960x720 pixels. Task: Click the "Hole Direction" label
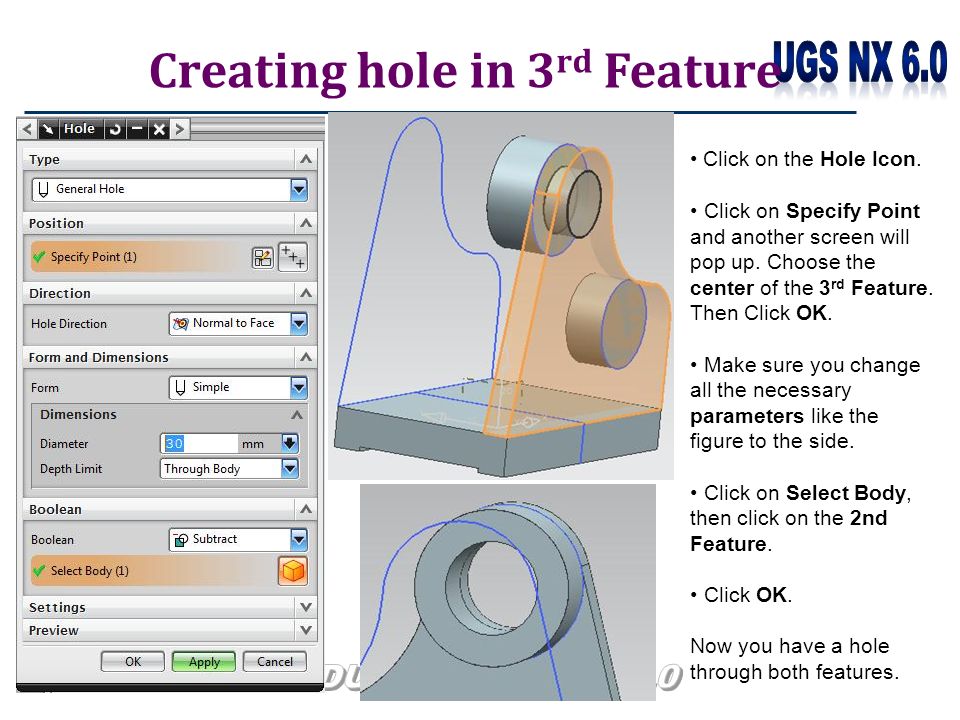[x=69, y=324]
